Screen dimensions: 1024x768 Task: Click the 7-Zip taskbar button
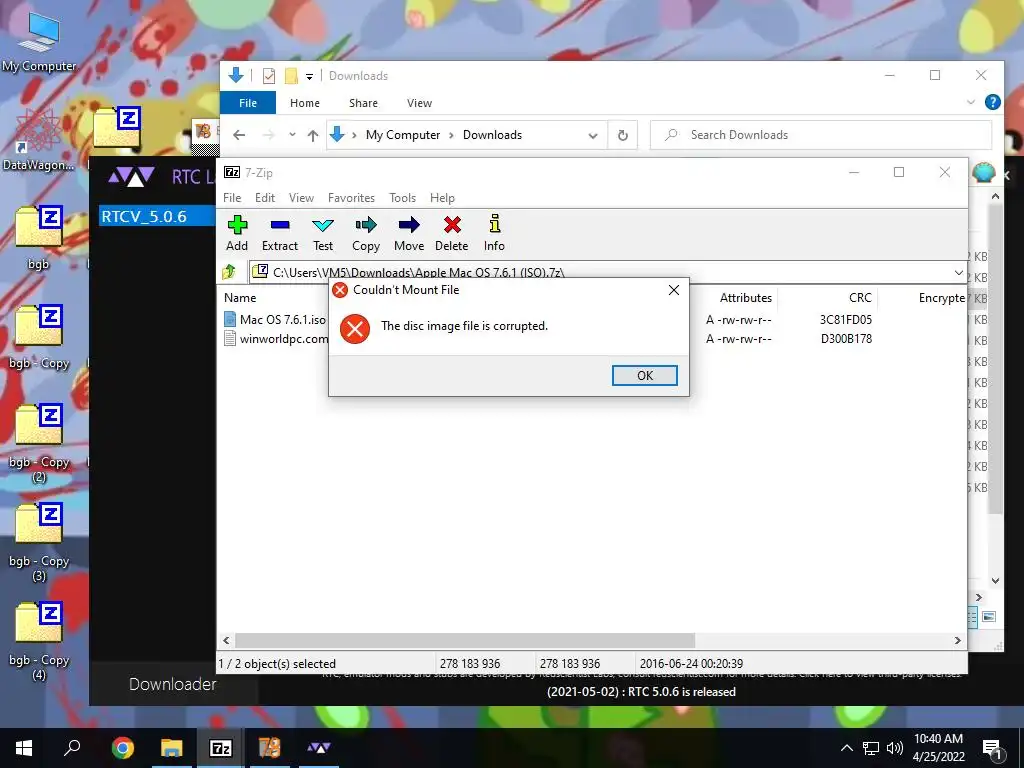pos(220,748)
